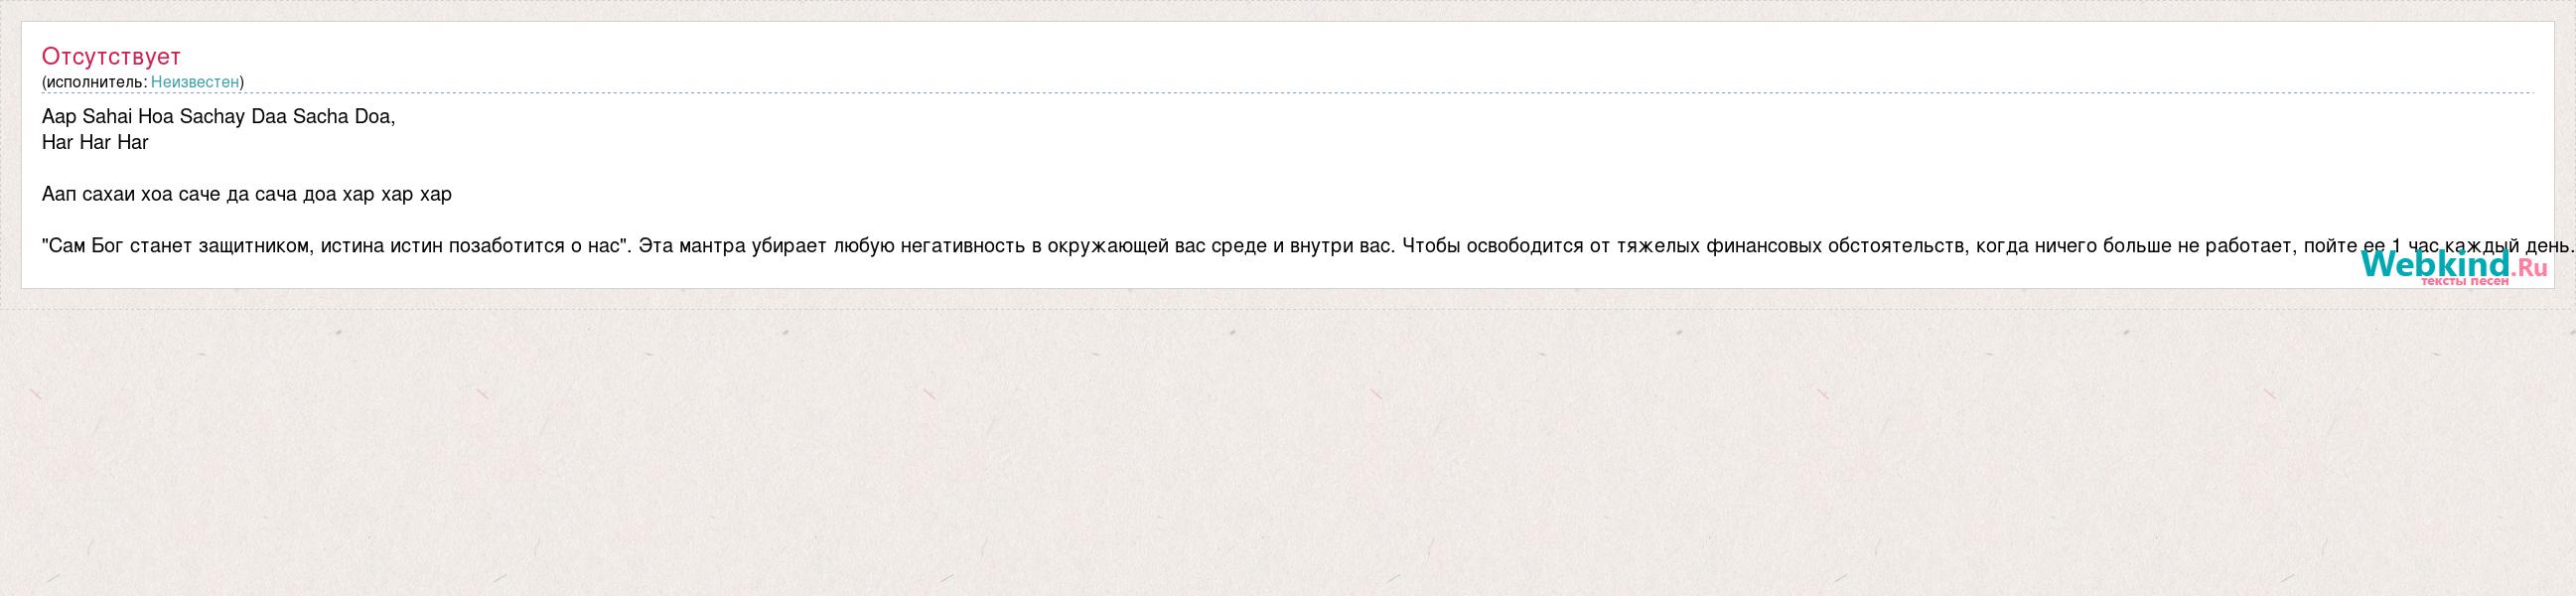Click the phrase когда ничего больше не работает
The width and height of the screenshot is (2576, 596).
point(2134,246)
